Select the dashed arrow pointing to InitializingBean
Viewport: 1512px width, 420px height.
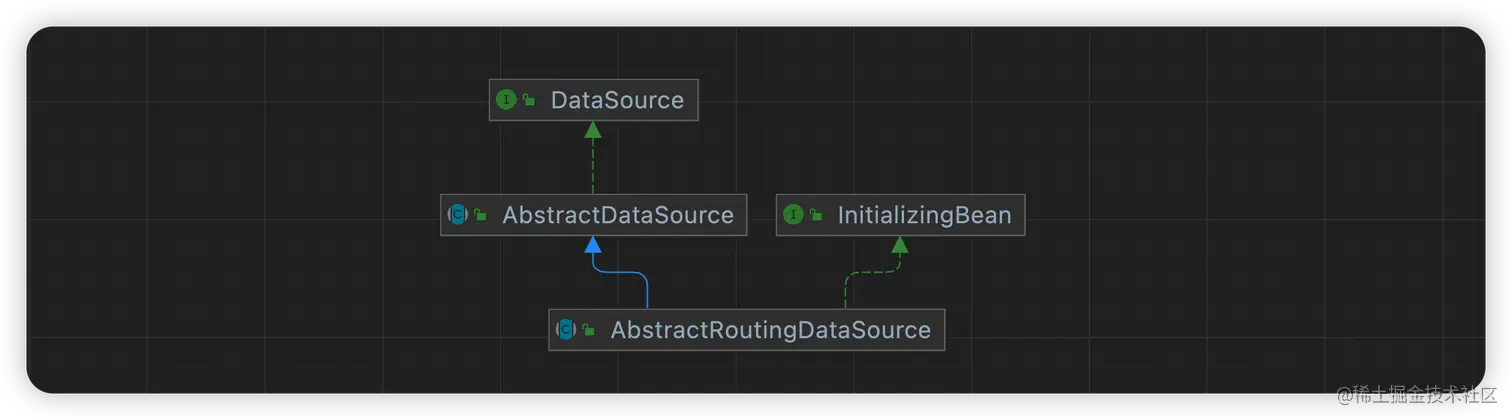coord(872,272)
